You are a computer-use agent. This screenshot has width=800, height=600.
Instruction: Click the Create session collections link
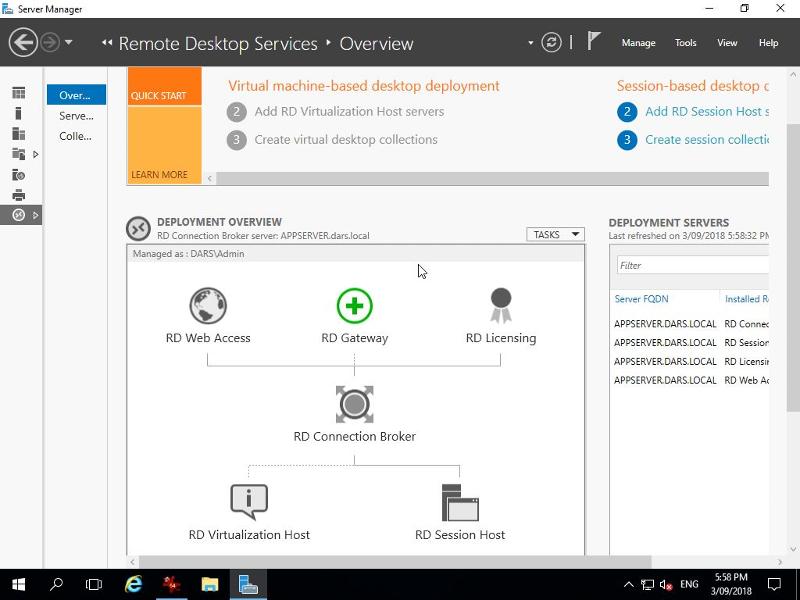(x=707, y=139)
